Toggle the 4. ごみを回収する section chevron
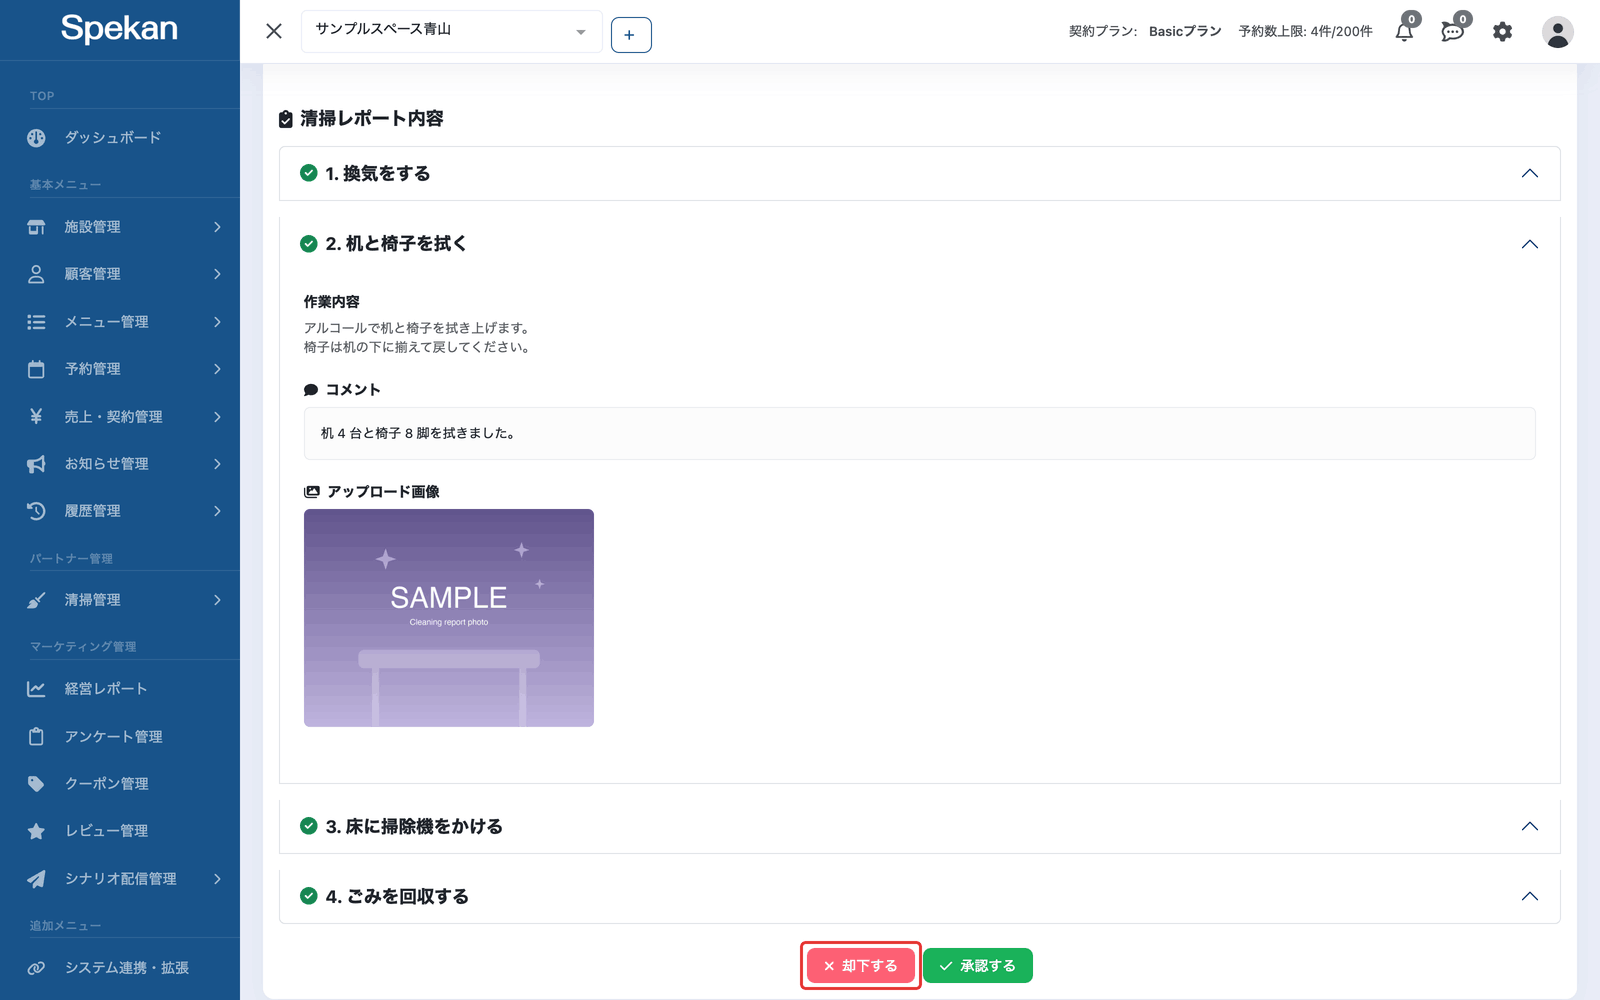The image size is (1600, 1000). (x=1529, y=896)
